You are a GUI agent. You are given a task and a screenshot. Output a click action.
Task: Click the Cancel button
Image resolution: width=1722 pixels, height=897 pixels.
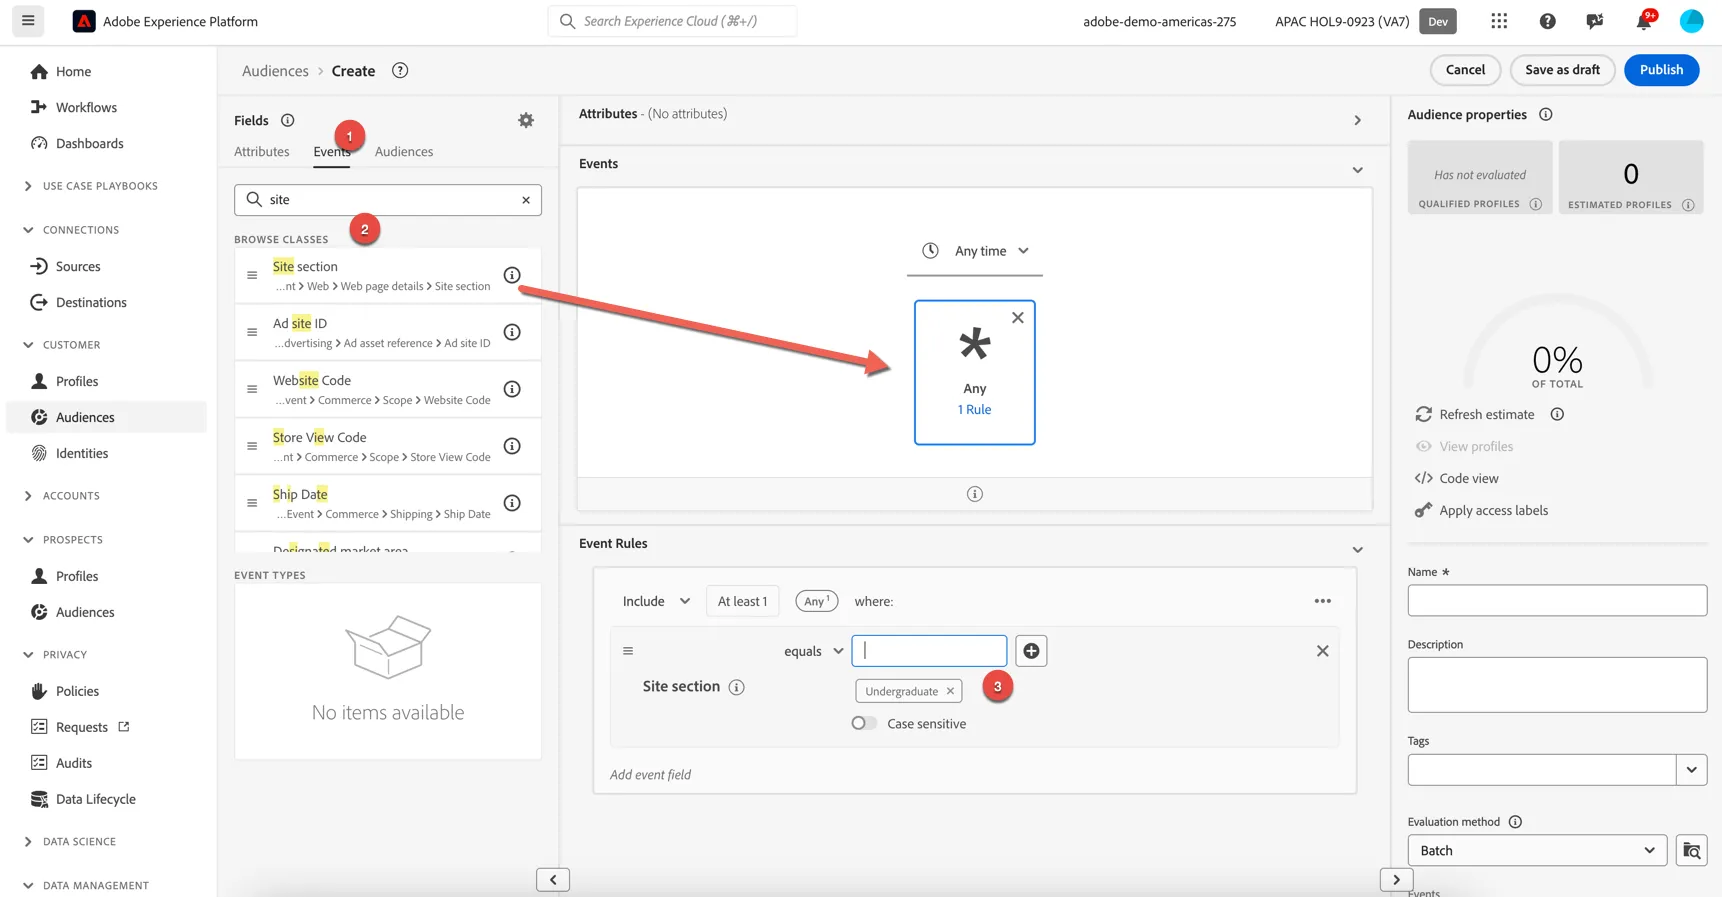(x=1465, y=70)
